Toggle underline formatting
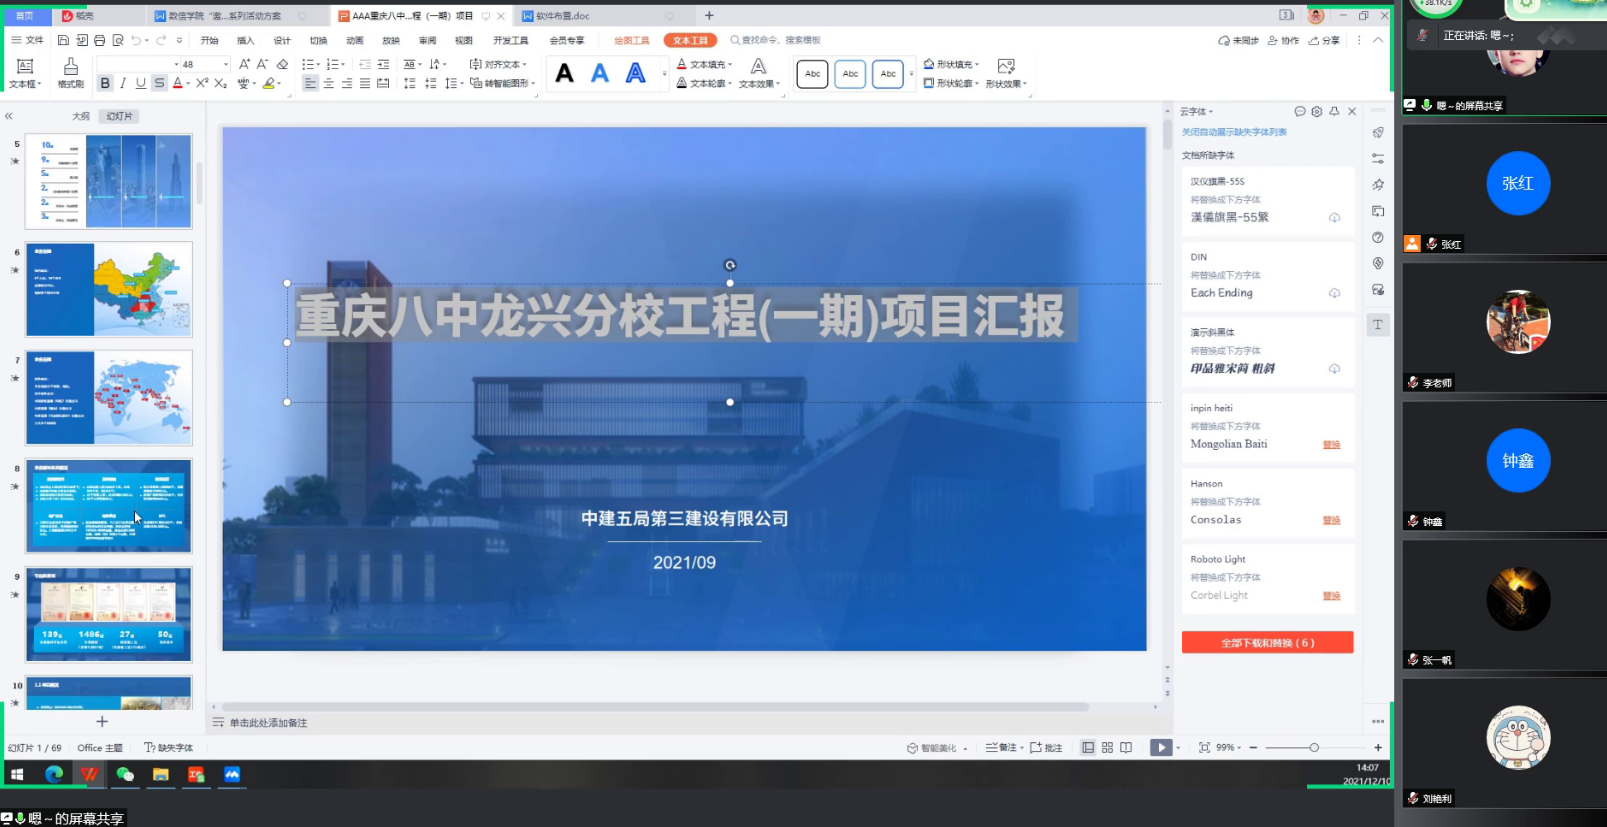The width and height of the screenshot is (1607, 827). pyautogui.click(x=141, y=83)
